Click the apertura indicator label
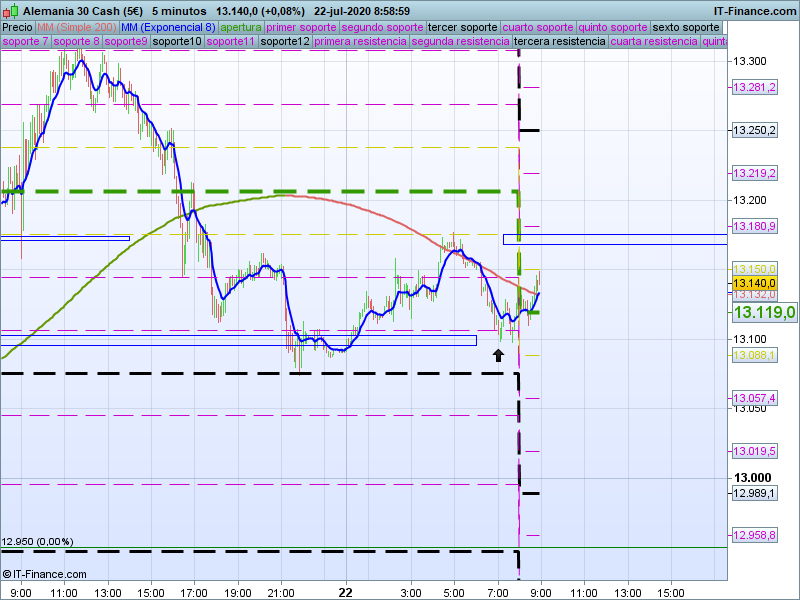Viewport: 800px width, 600px height. 241,27
